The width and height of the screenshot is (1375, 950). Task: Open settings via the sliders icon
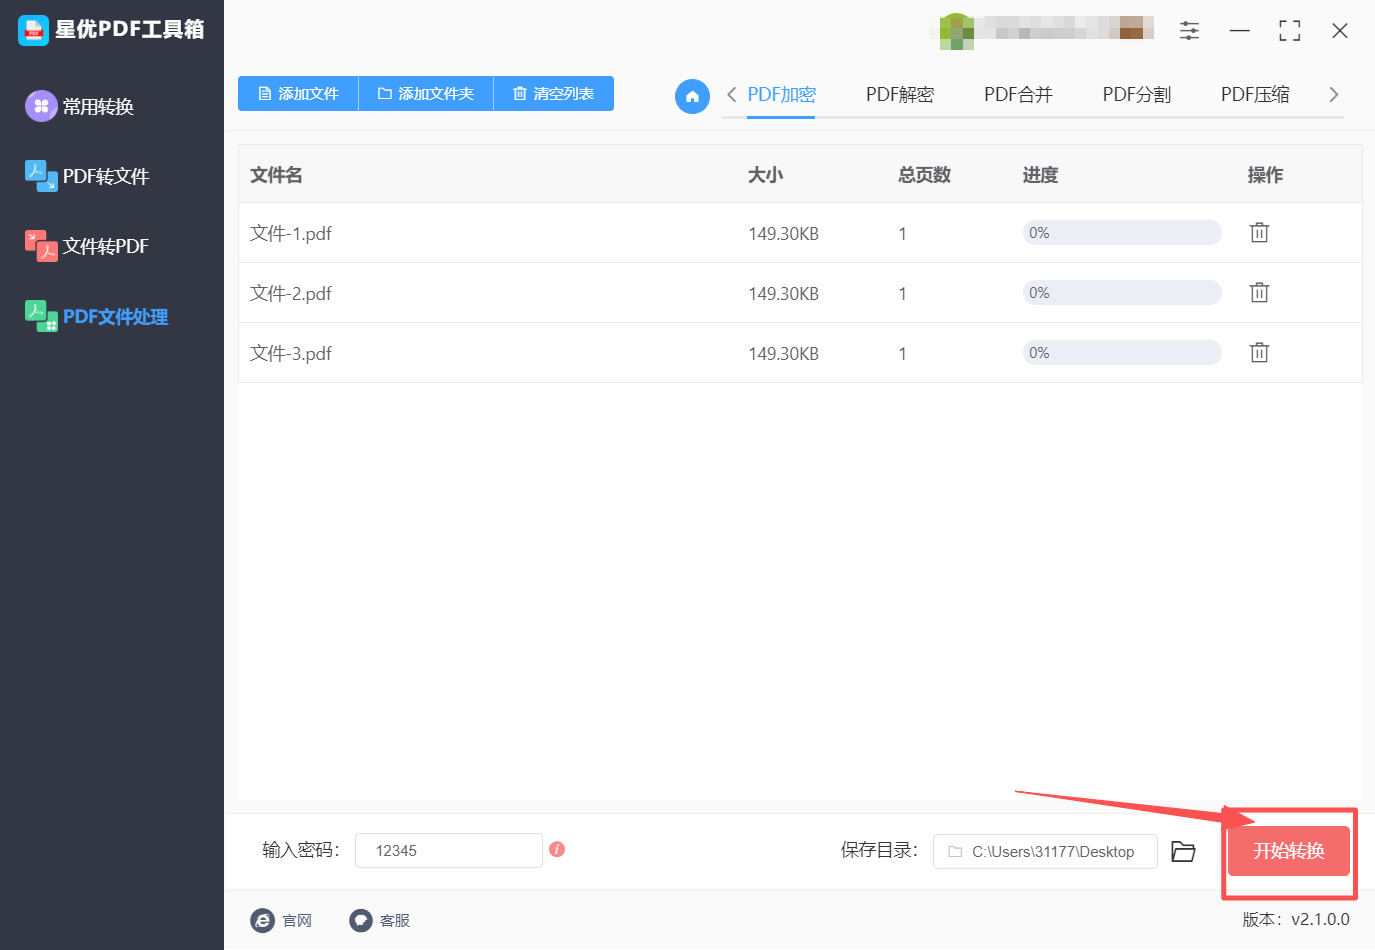coord(1189,31)
